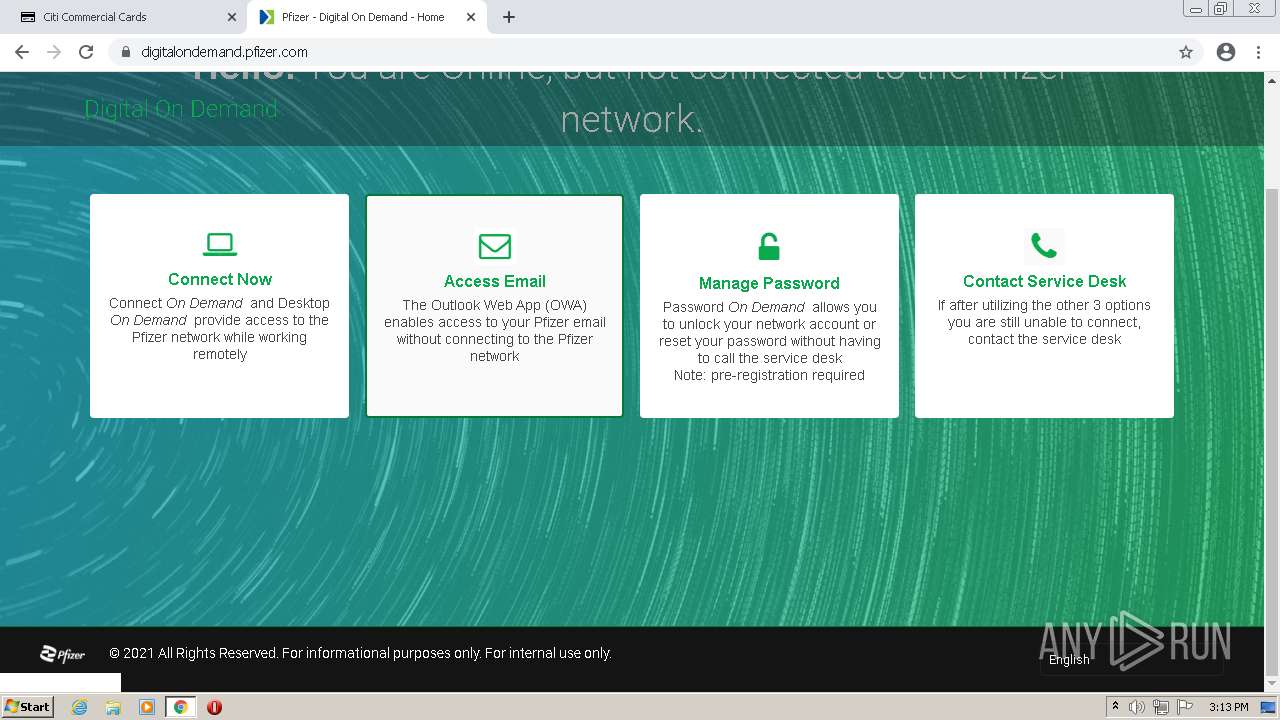Open the Access Email link
The height and width of the screenshot is (720, 1280).
(495, 281)
